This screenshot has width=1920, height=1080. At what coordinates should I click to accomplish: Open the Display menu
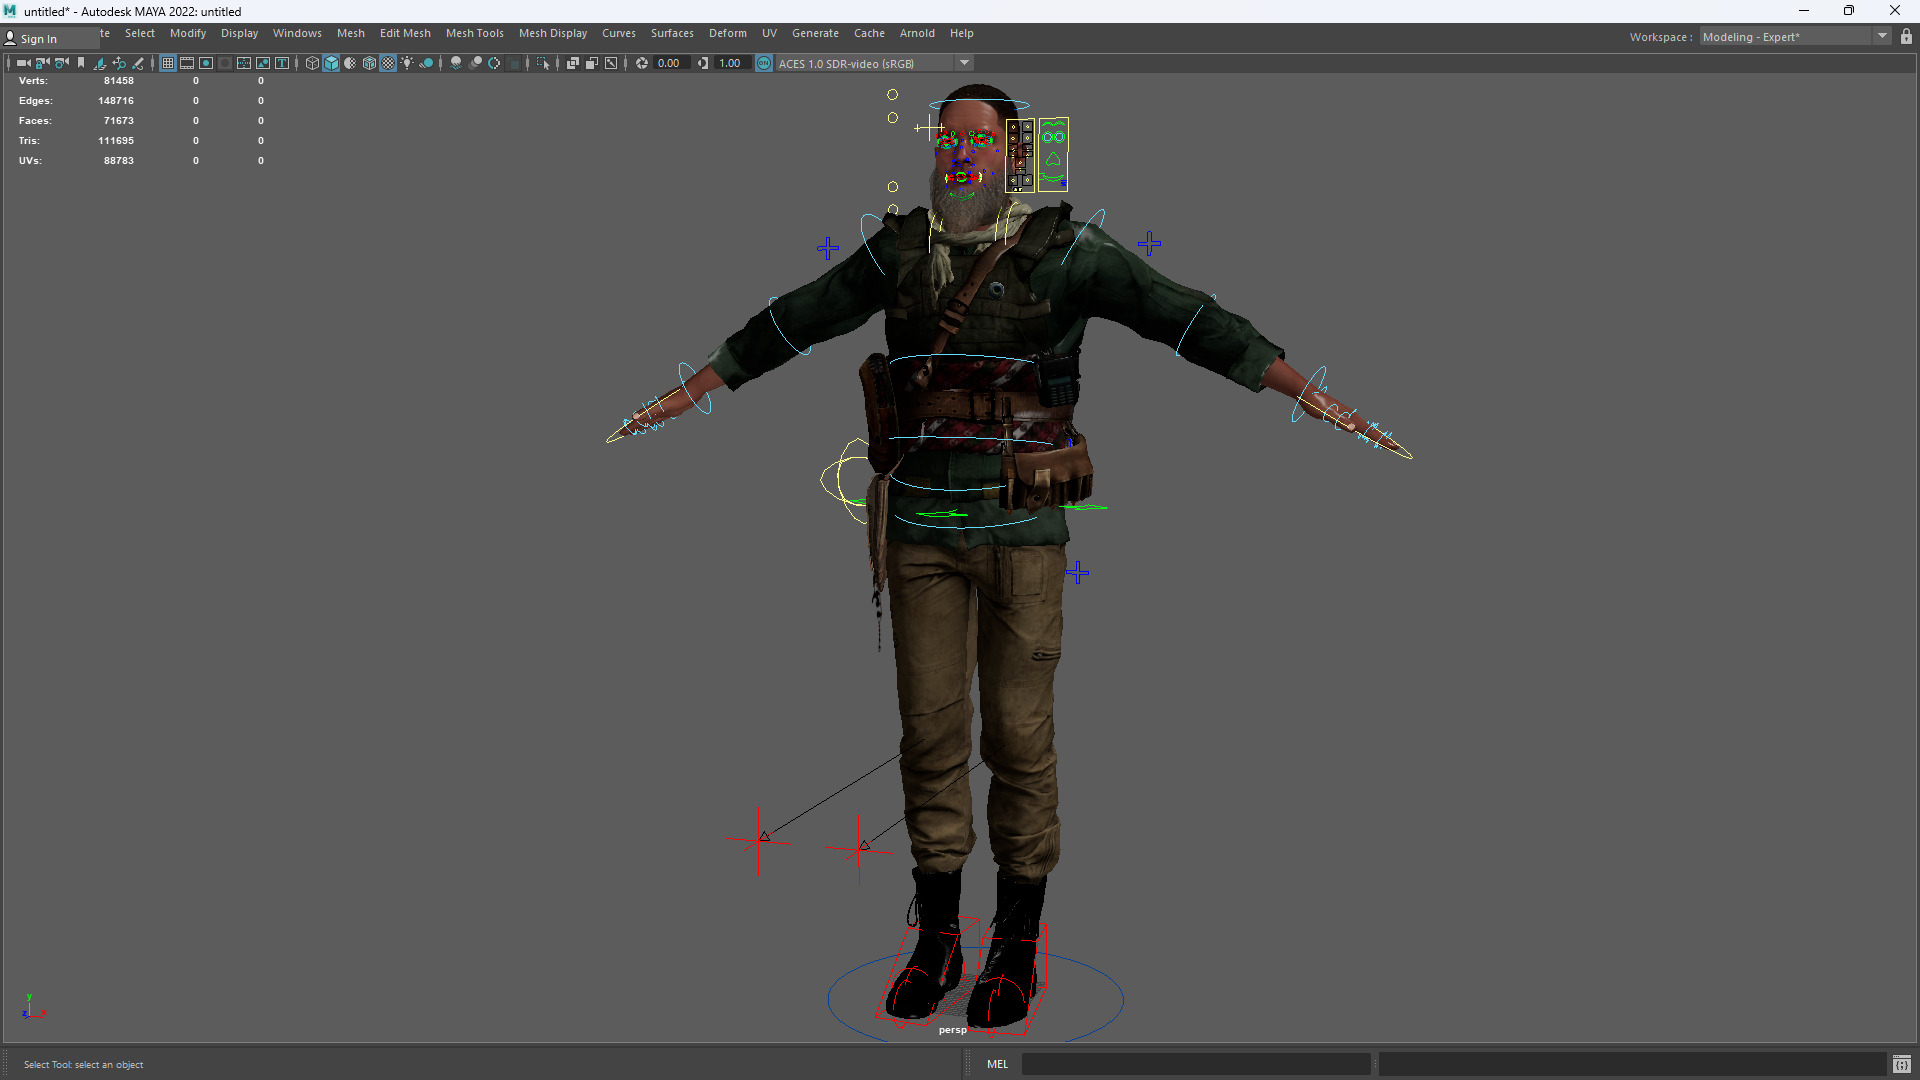click(x=239, y=33)
